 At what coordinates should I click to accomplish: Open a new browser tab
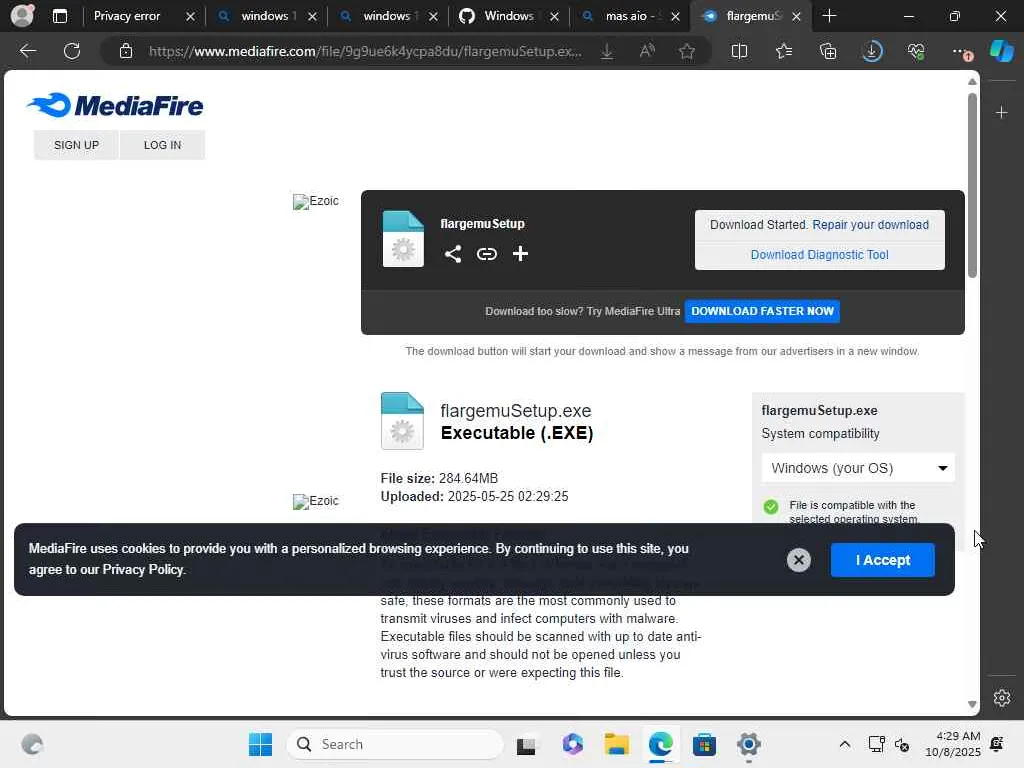pyautogui.click(x=829, y=16)
